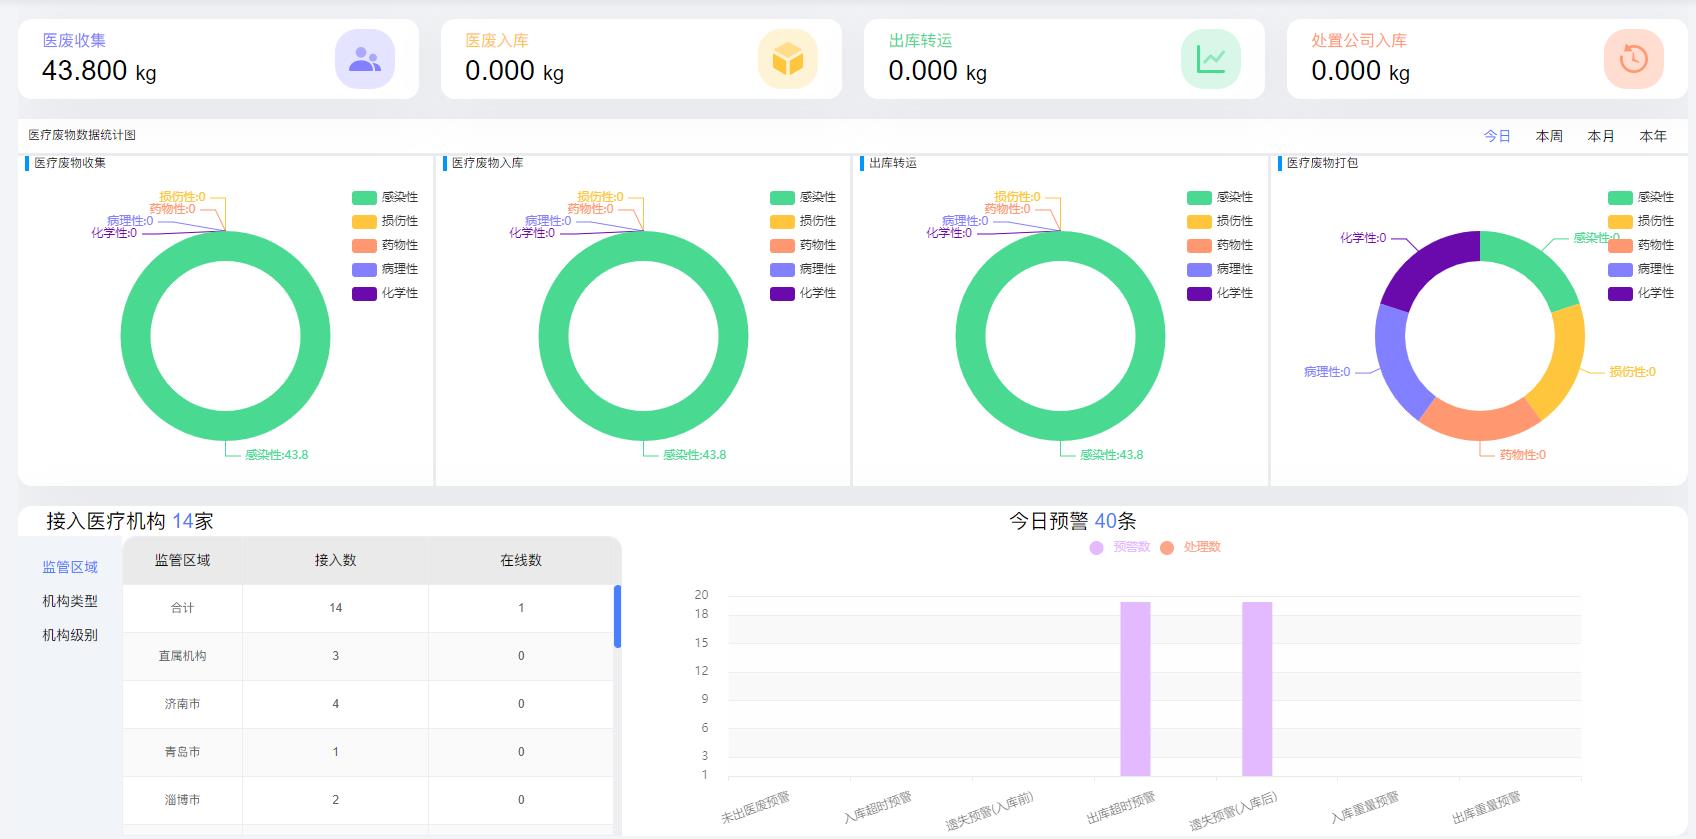Viewport: 1696px width, 839px height.
Task: Open the 监管区域 category in side list
Action: [x=70, y=567]
